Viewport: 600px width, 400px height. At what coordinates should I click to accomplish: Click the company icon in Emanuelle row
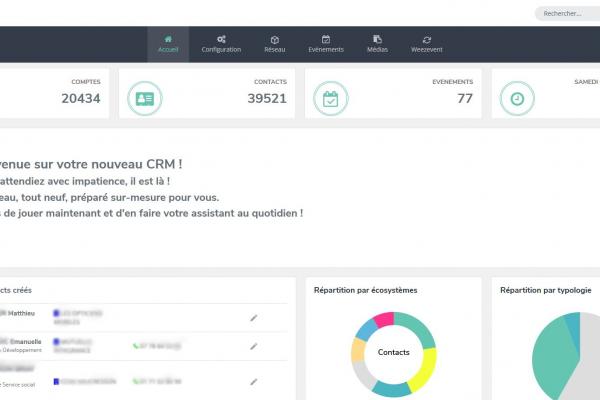pyautogui.click(x=56, y=341)
